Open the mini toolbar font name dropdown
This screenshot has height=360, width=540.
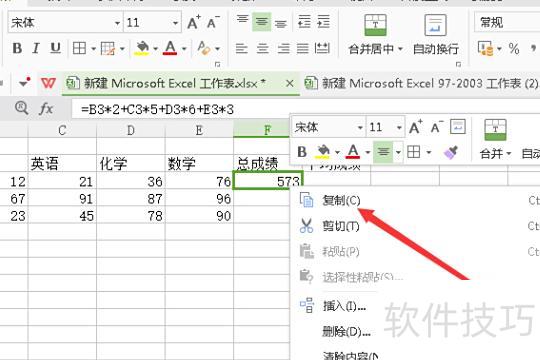pos(360,127)
